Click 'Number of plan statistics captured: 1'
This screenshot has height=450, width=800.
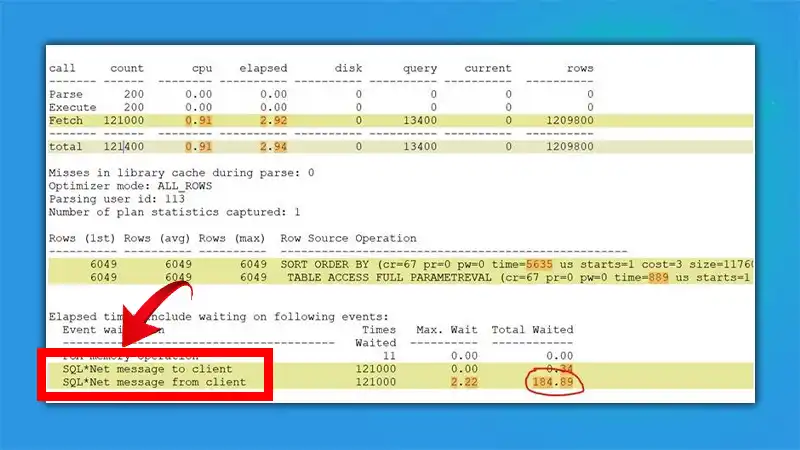[174, 212]
